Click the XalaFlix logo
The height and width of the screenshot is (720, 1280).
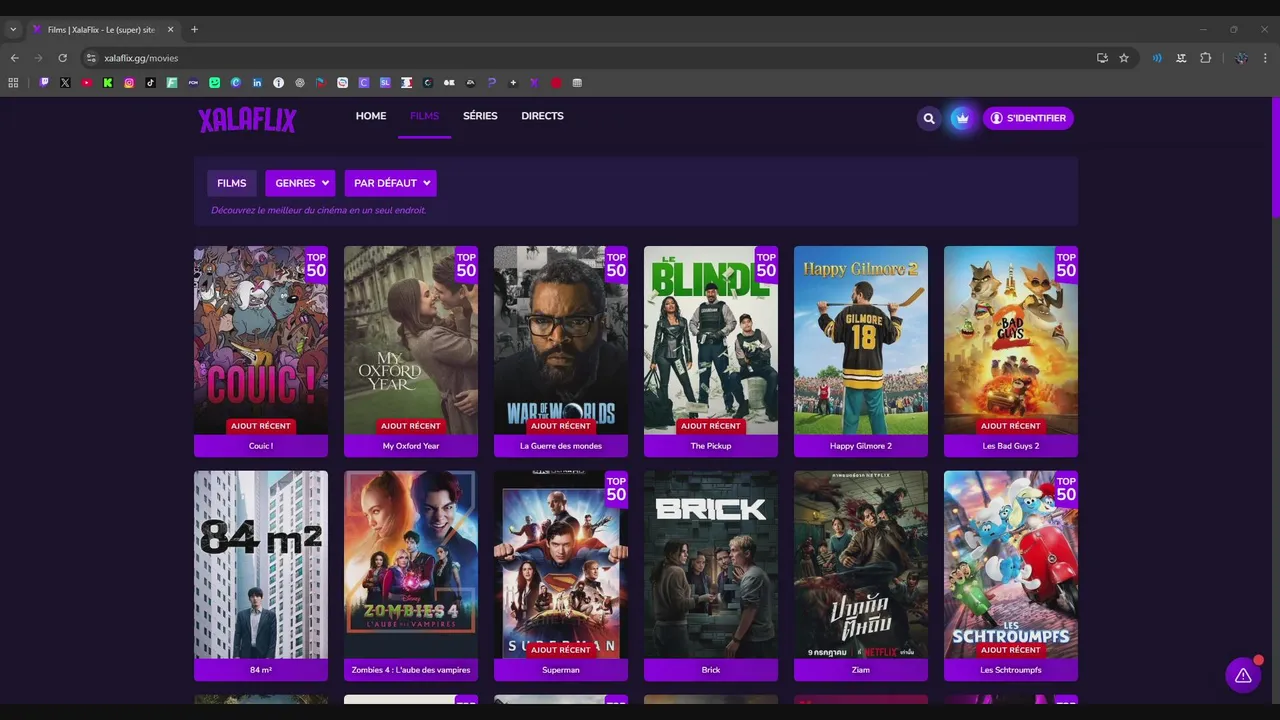point(247,120)
